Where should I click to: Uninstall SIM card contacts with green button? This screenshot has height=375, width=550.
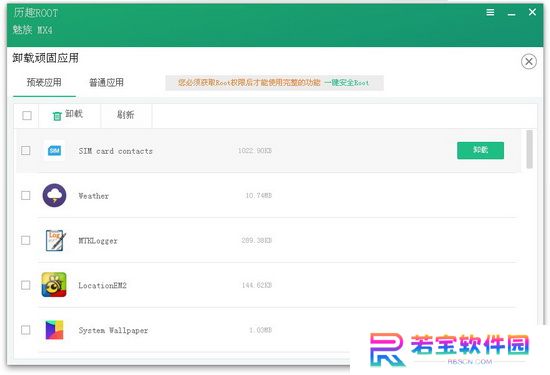(480, 150)
